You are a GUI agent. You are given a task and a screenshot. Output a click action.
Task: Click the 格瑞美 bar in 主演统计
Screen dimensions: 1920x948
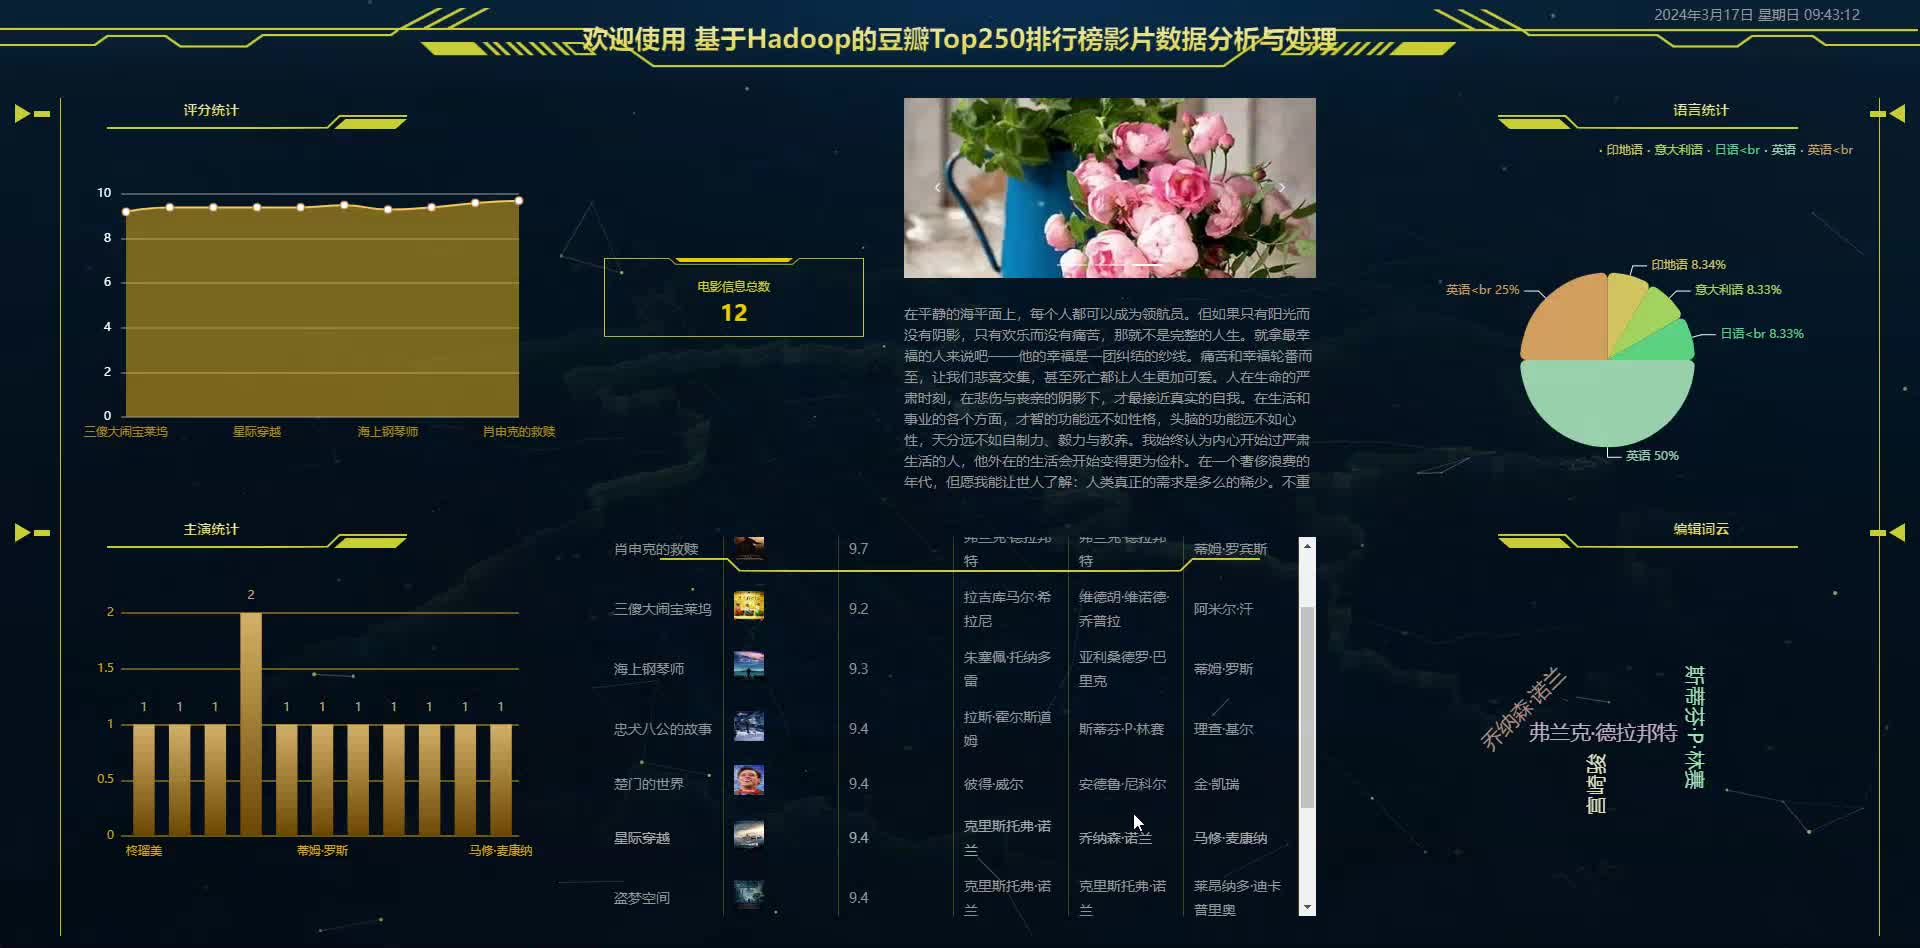[144, 779]
